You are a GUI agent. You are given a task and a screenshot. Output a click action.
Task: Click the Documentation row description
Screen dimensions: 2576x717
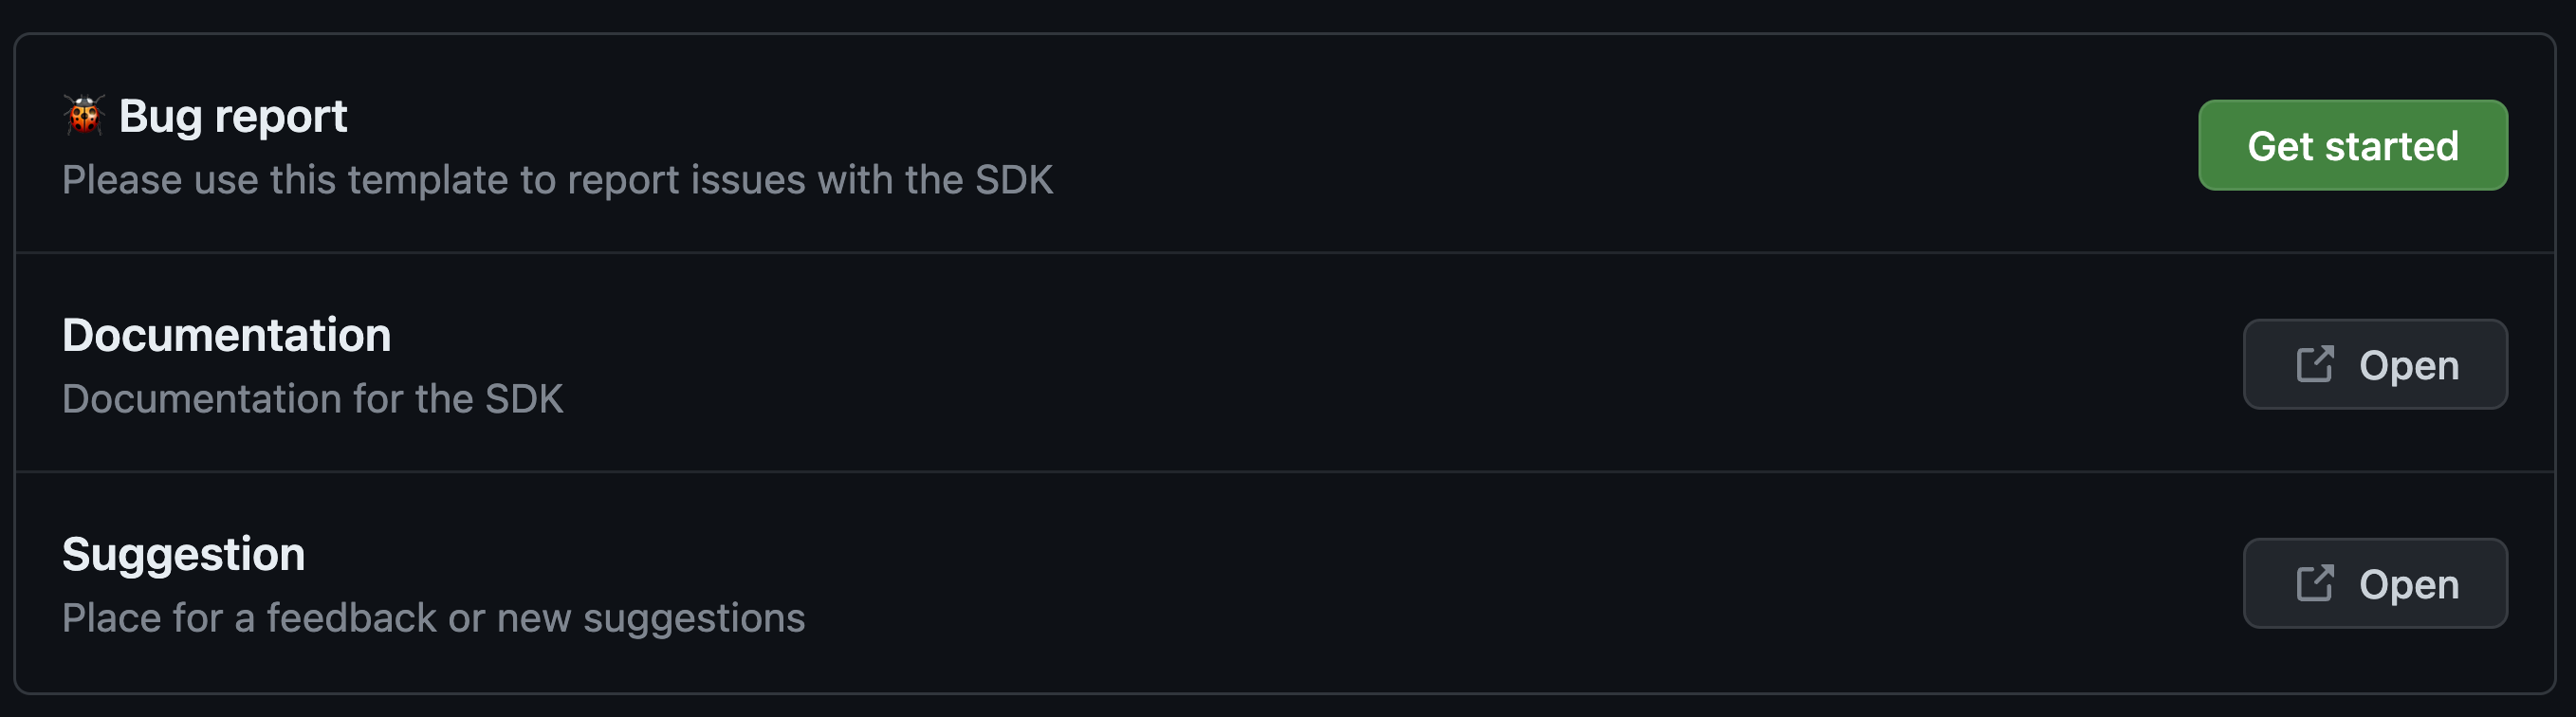[x=313, y=398]
